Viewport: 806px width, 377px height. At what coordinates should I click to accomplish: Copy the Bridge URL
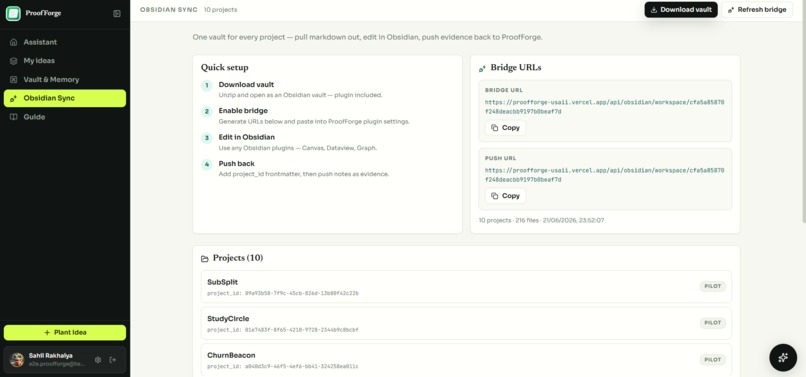pos(505,128)
